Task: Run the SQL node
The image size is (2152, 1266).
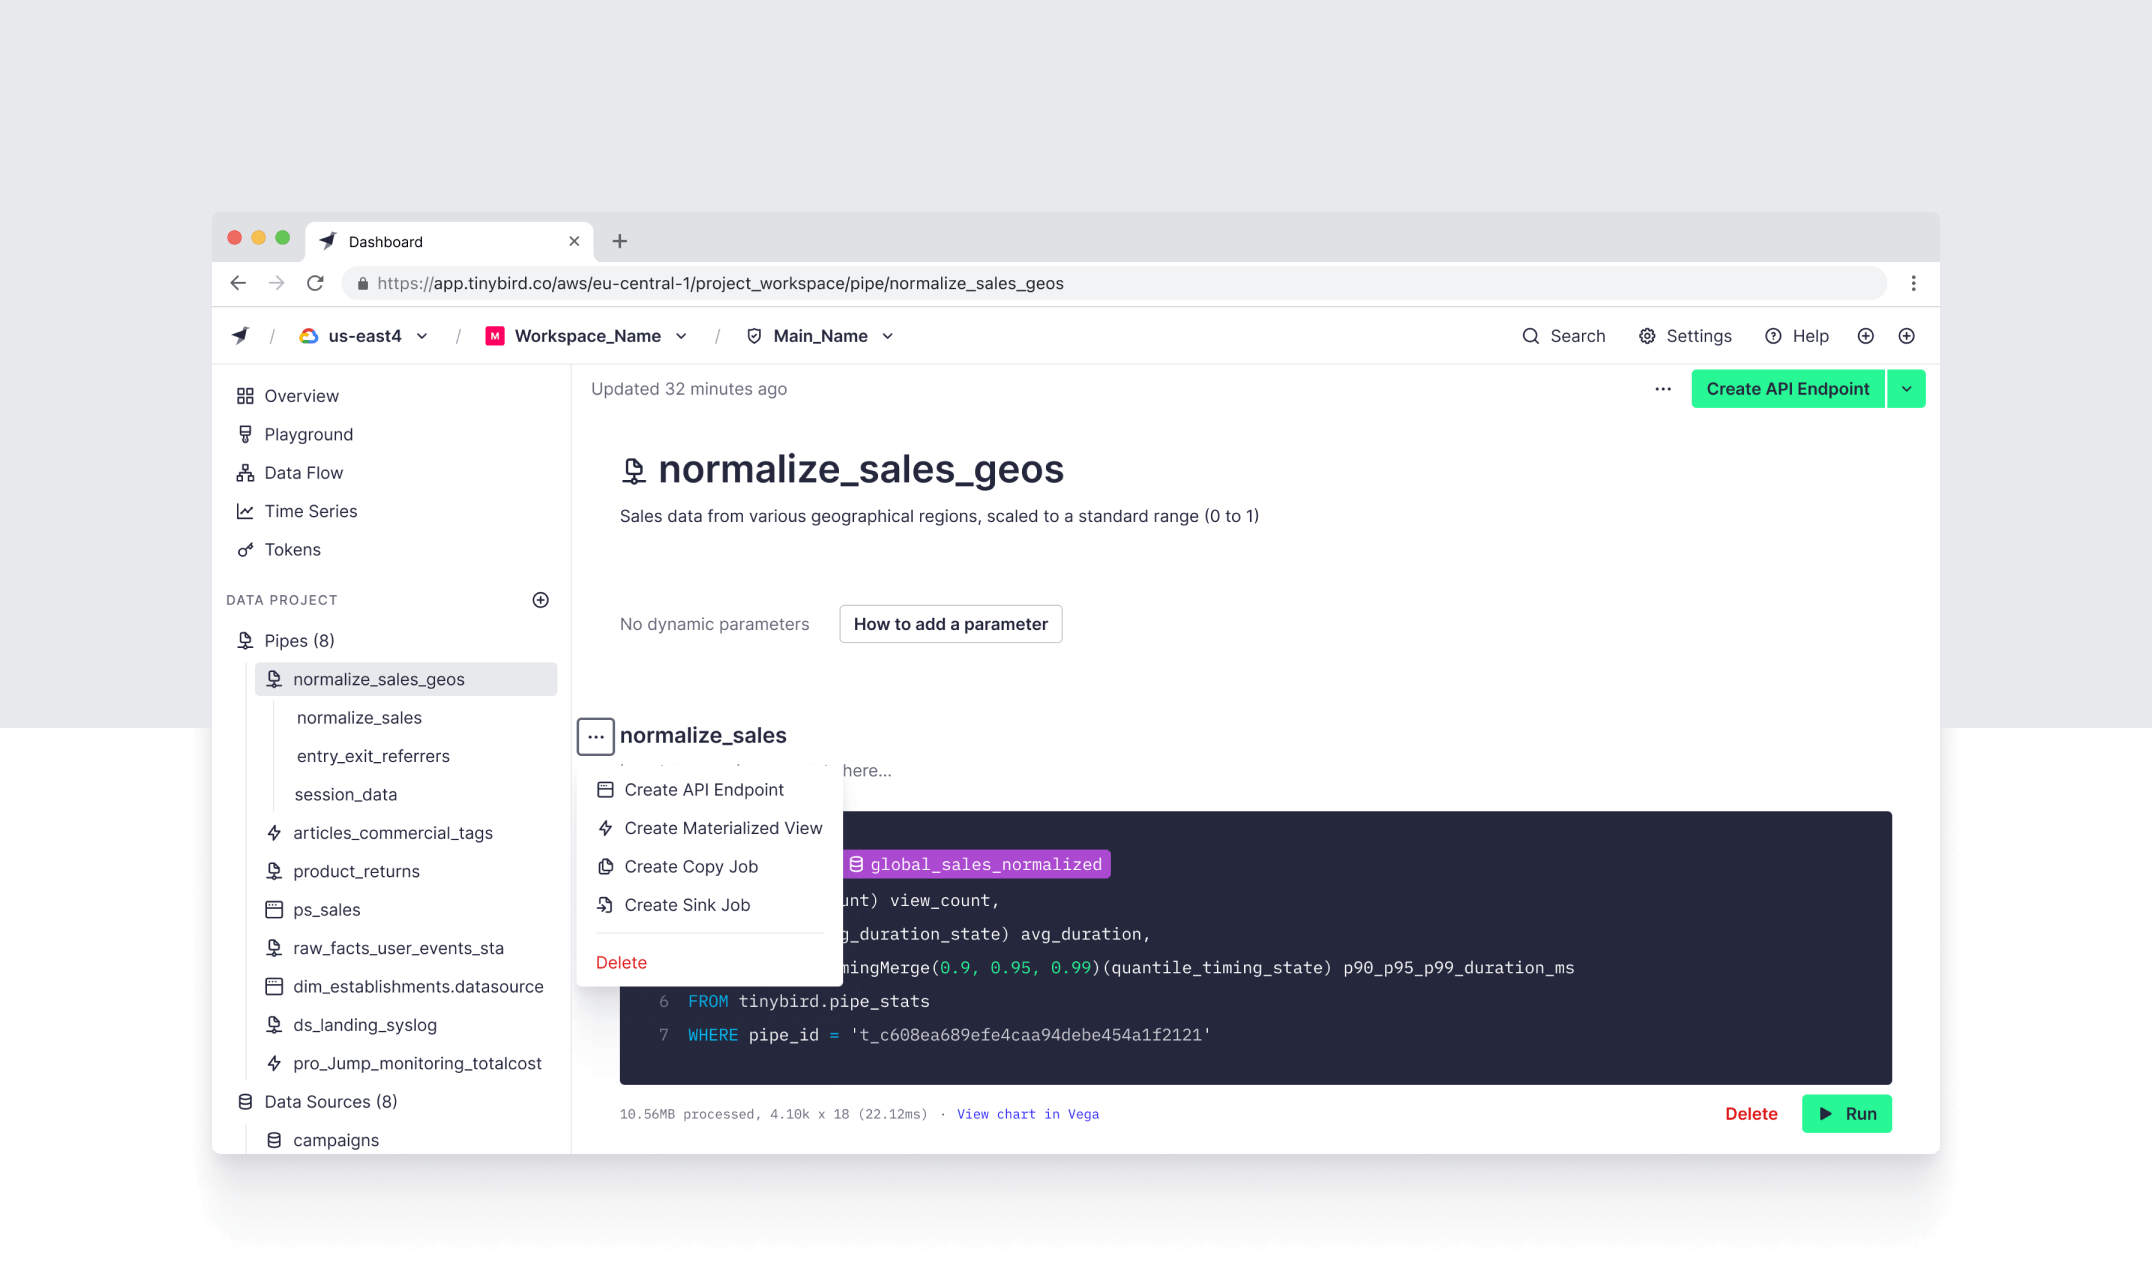Action: coord(1846,1114)
